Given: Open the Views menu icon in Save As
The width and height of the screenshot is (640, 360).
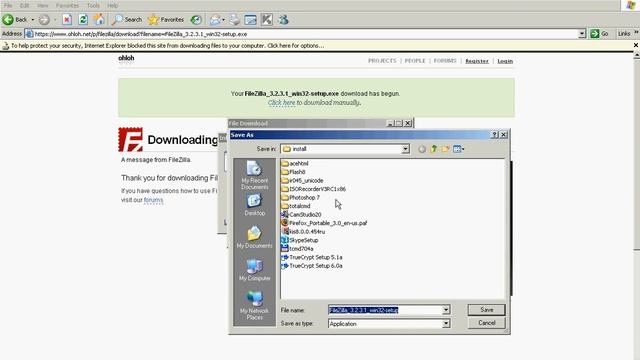Looking at the screenshot, I should 458,149.
